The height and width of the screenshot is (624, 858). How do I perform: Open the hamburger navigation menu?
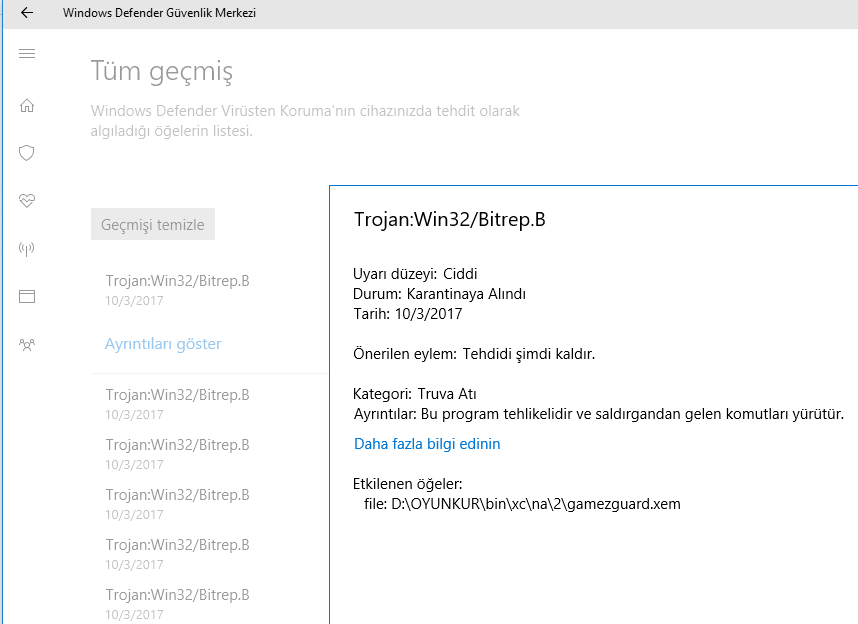(27, 54)
